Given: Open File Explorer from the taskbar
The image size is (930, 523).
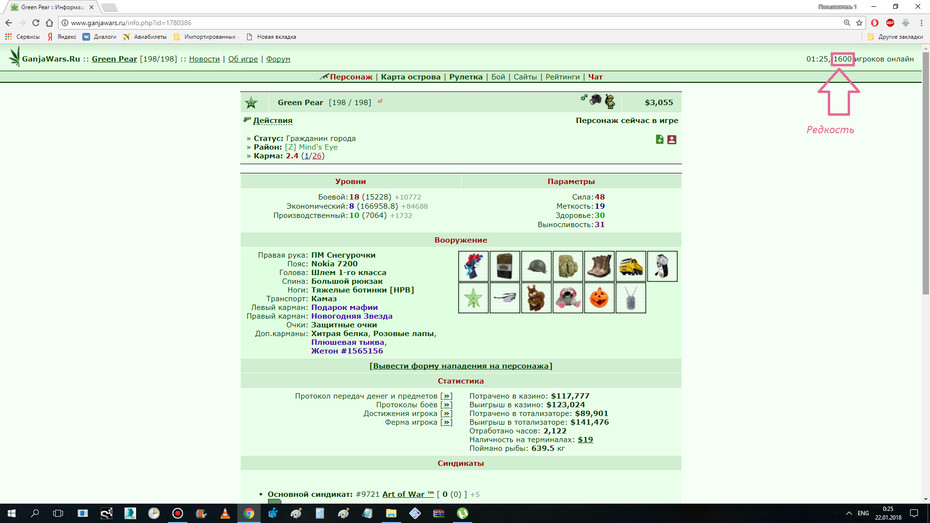Looking at the screenshot, I should coord(391,514).
